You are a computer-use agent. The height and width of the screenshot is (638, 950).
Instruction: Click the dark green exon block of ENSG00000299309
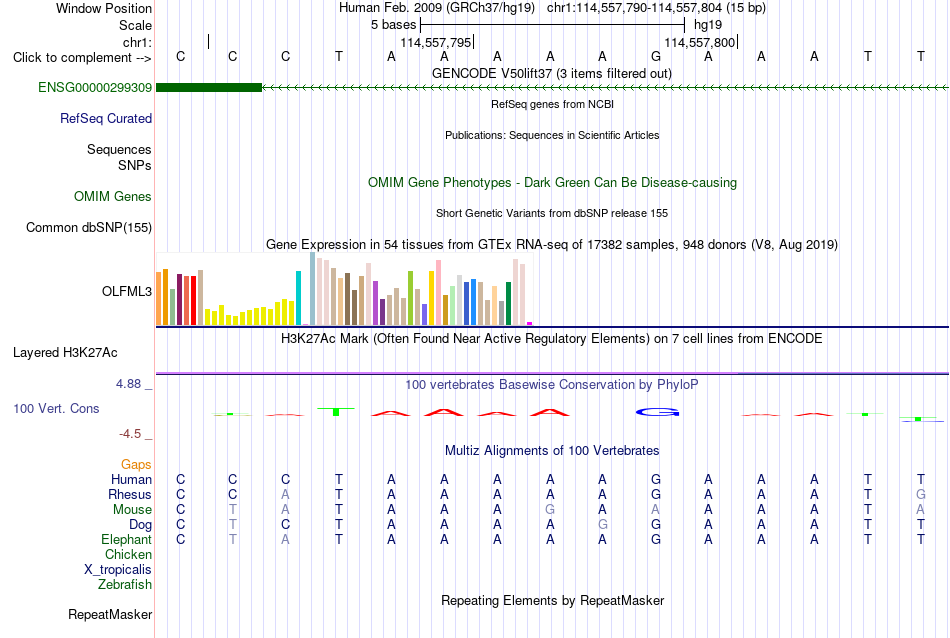point(209,88)
